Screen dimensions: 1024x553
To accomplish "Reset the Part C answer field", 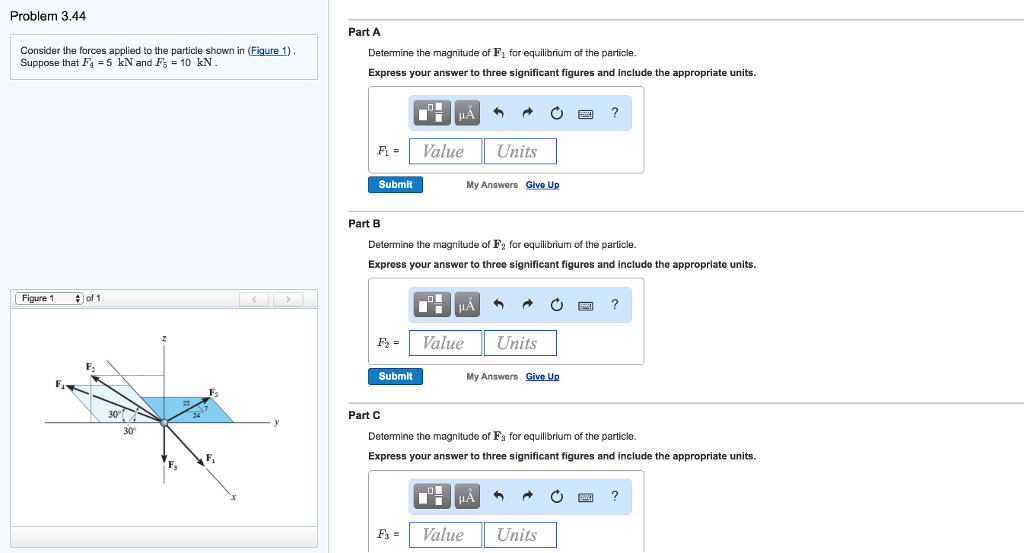I will pos(556,496).
